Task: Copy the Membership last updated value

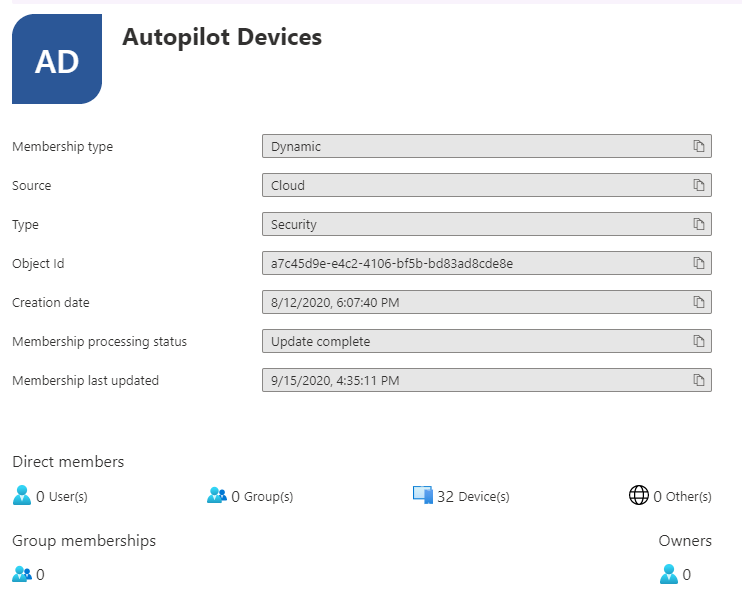Action: tap(698, 380)
